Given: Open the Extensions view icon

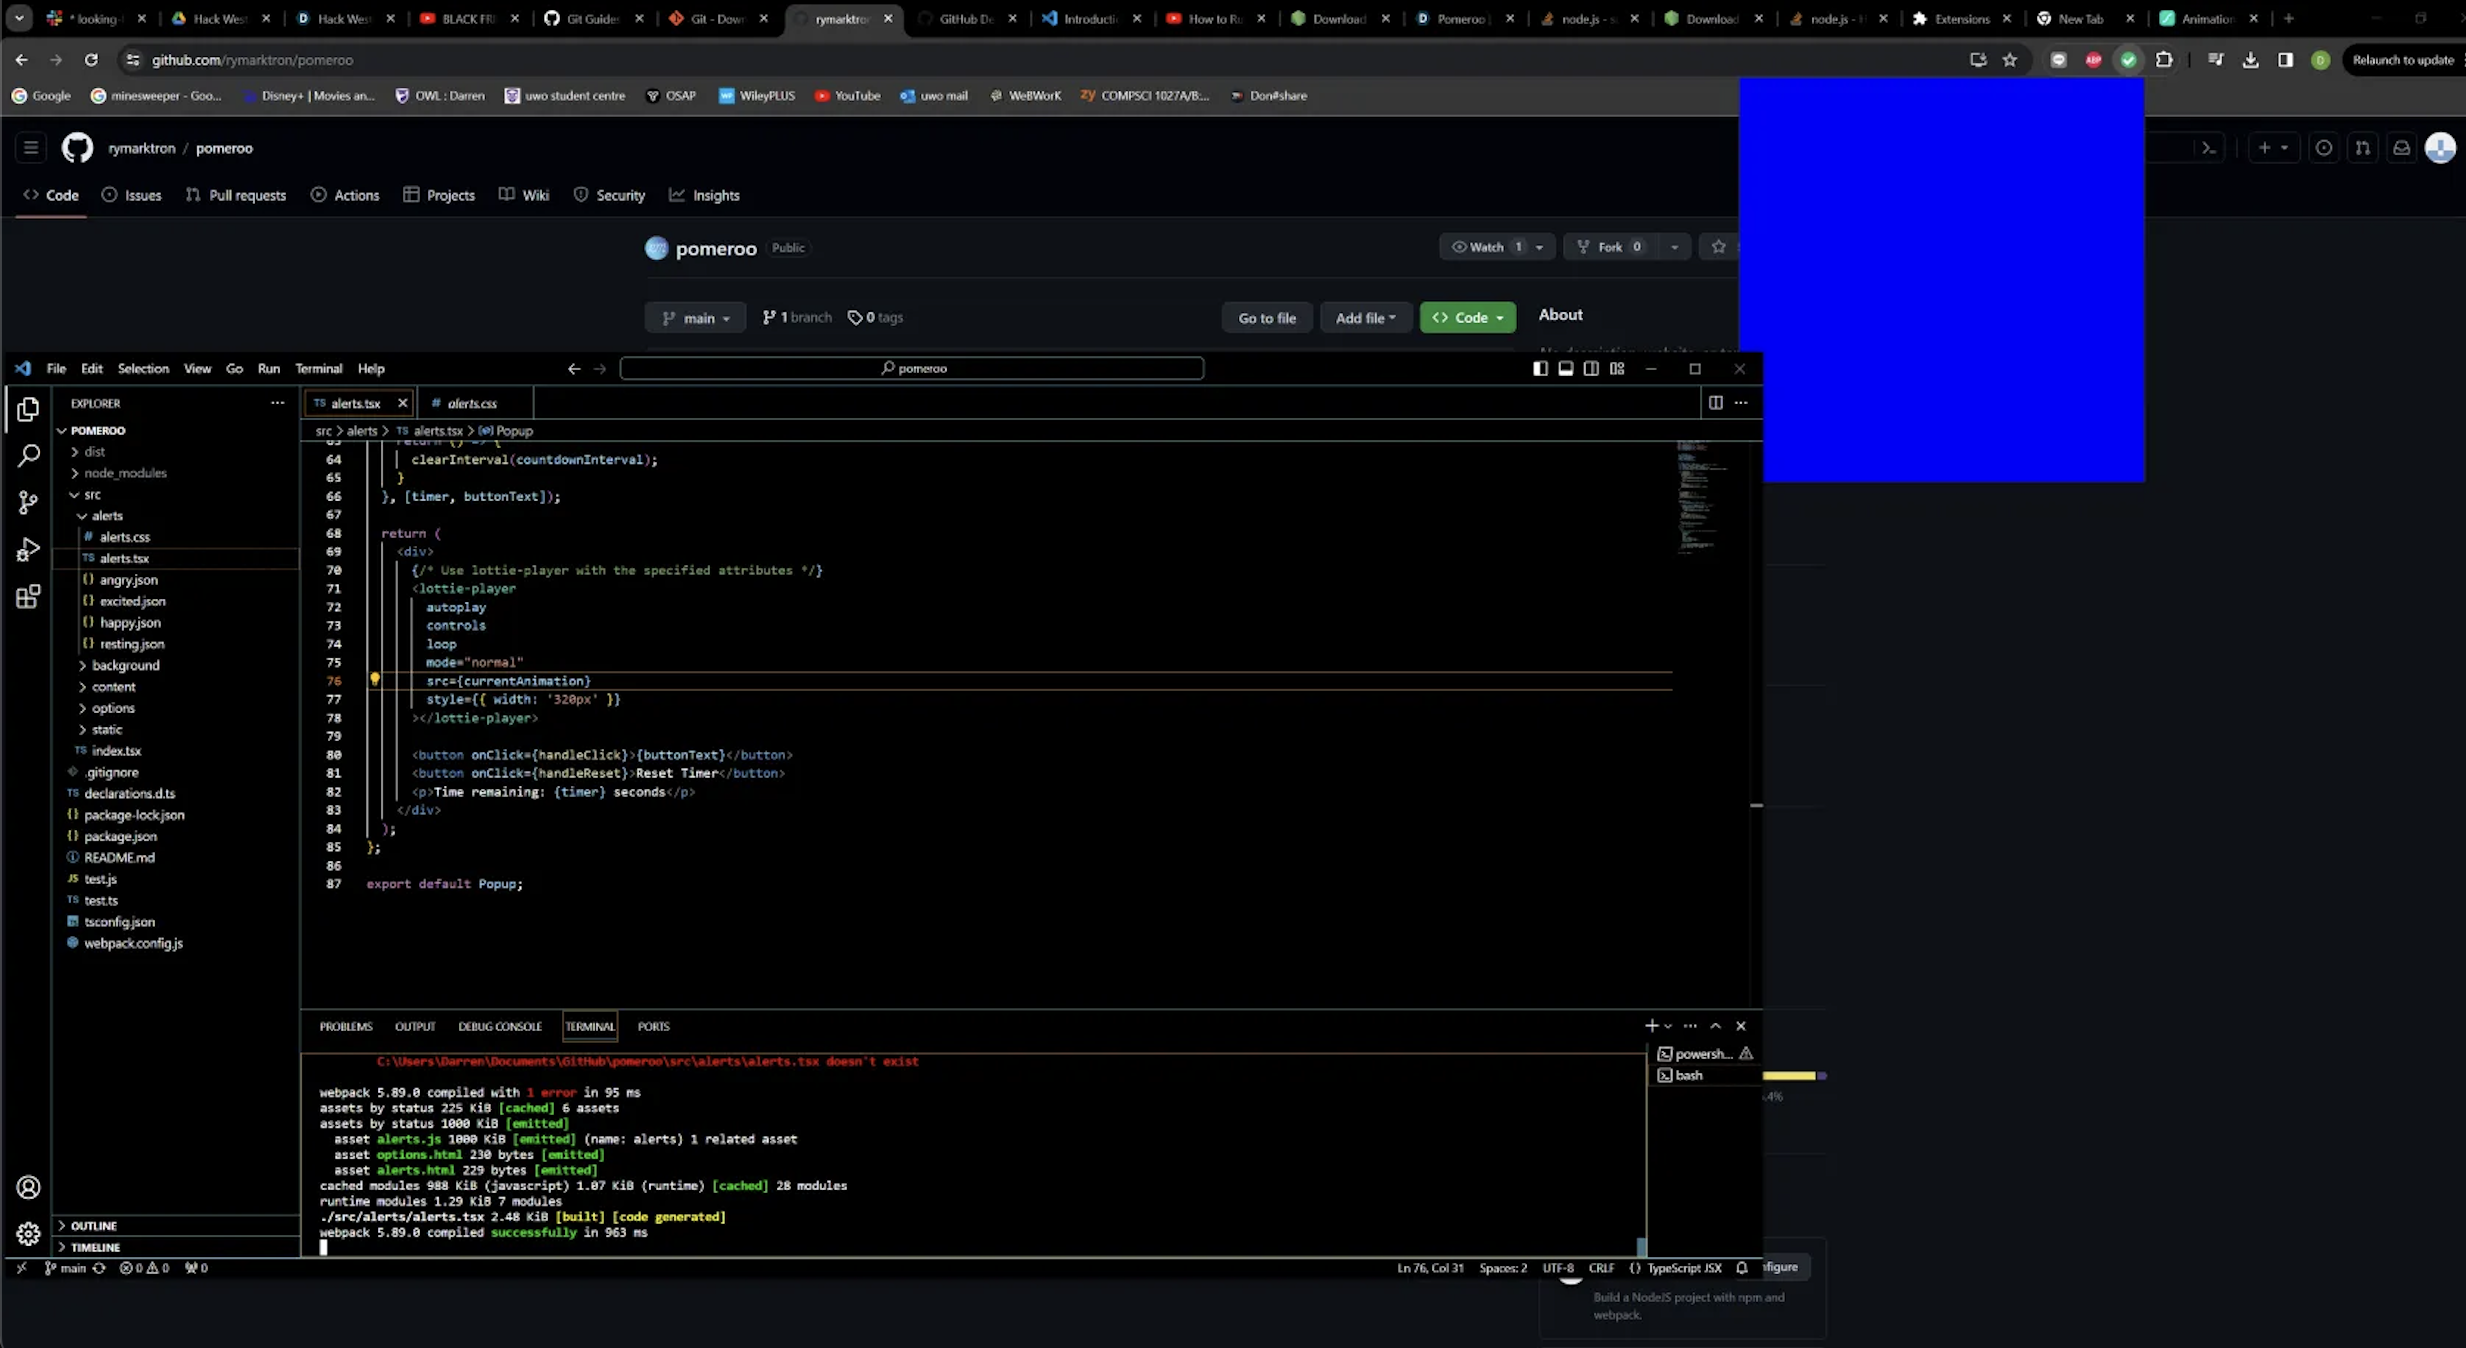Looking at the screenshot, I should pos(28,597).
